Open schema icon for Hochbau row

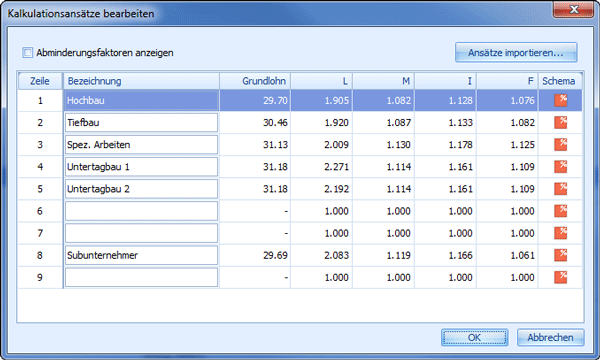point(561,101)
